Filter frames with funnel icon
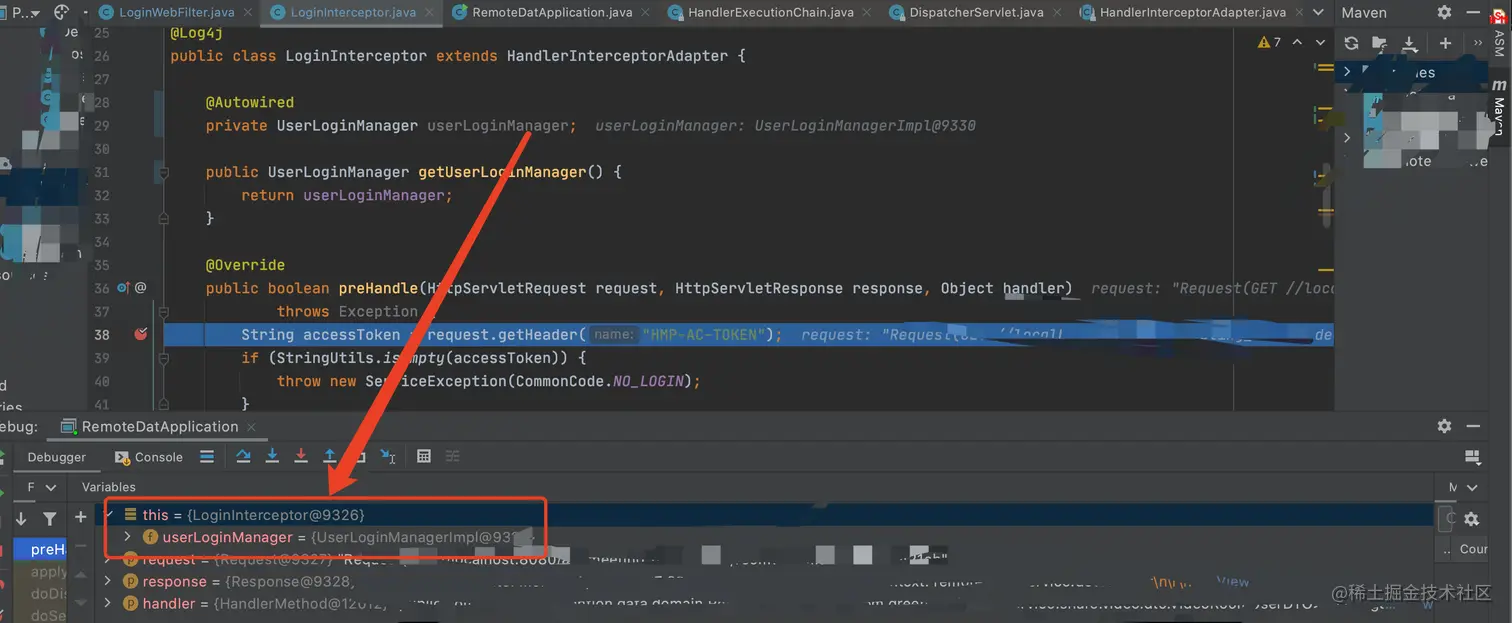This screenshot has width=1512, height=623. coord(49,519)
